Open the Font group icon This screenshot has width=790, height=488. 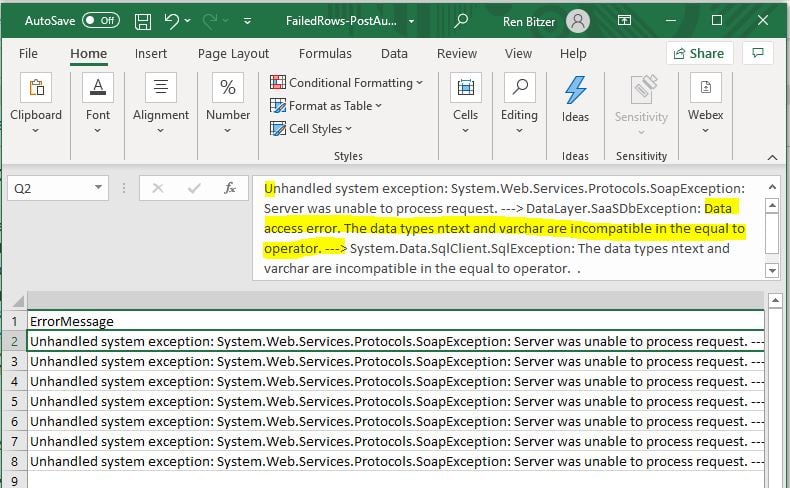[x=98, y=89]
